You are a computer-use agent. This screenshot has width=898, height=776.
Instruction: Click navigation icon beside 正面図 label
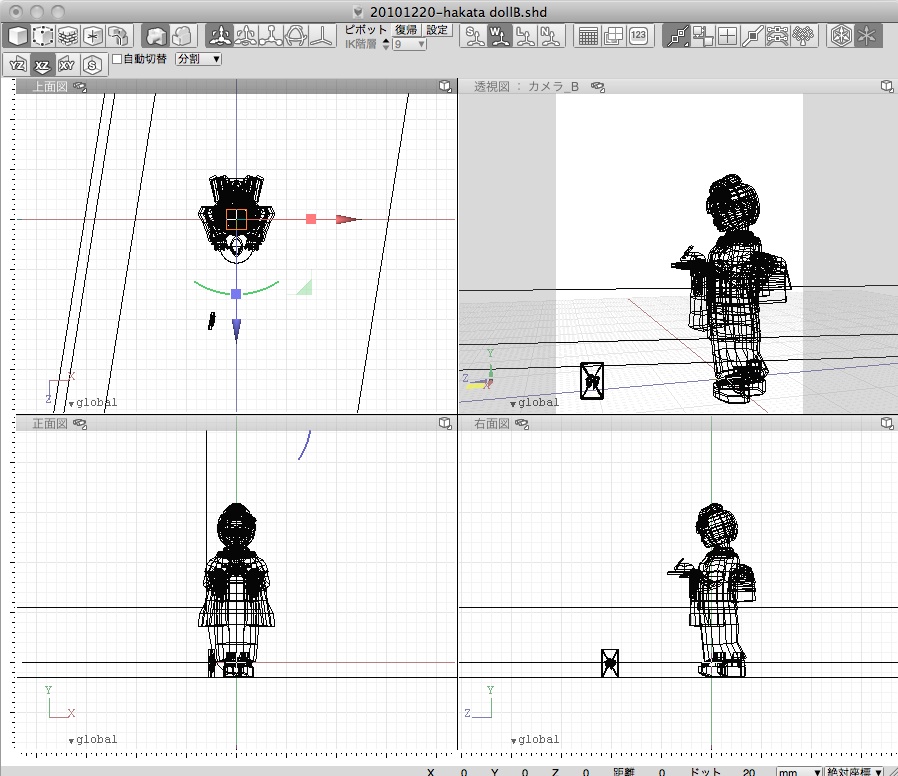[x=80, y=424]
